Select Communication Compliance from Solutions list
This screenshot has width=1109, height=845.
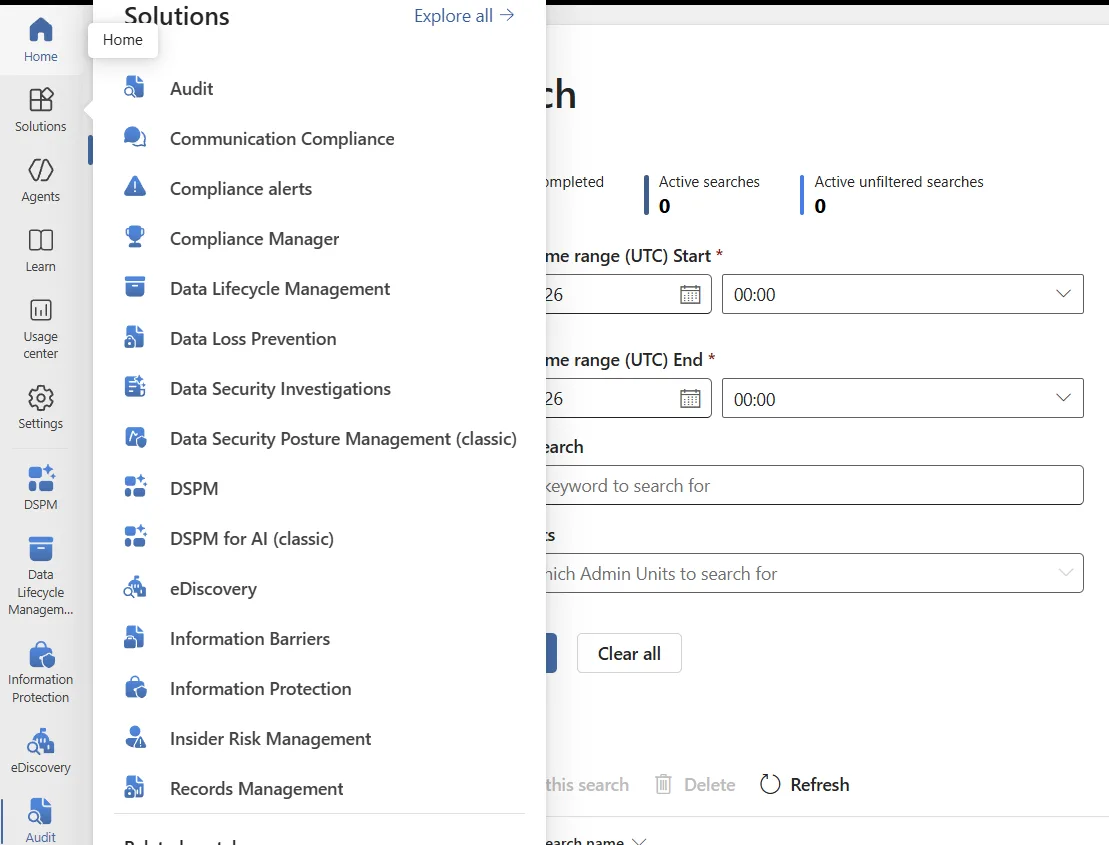coord(282,139)
